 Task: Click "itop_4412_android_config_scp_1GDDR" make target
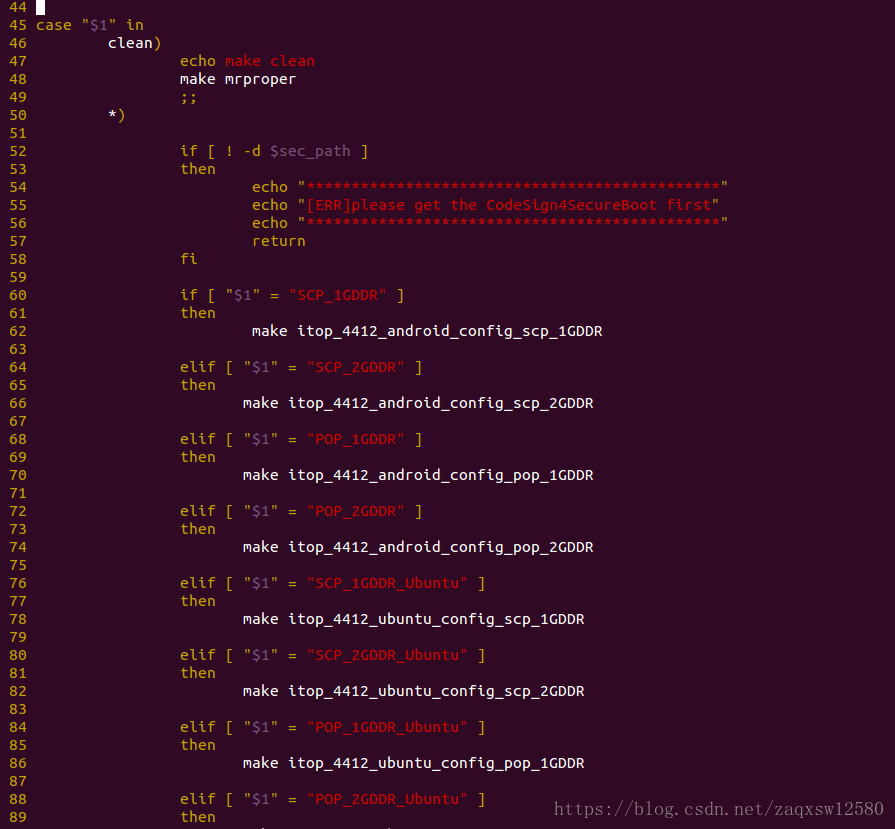(x=450, y=332)
